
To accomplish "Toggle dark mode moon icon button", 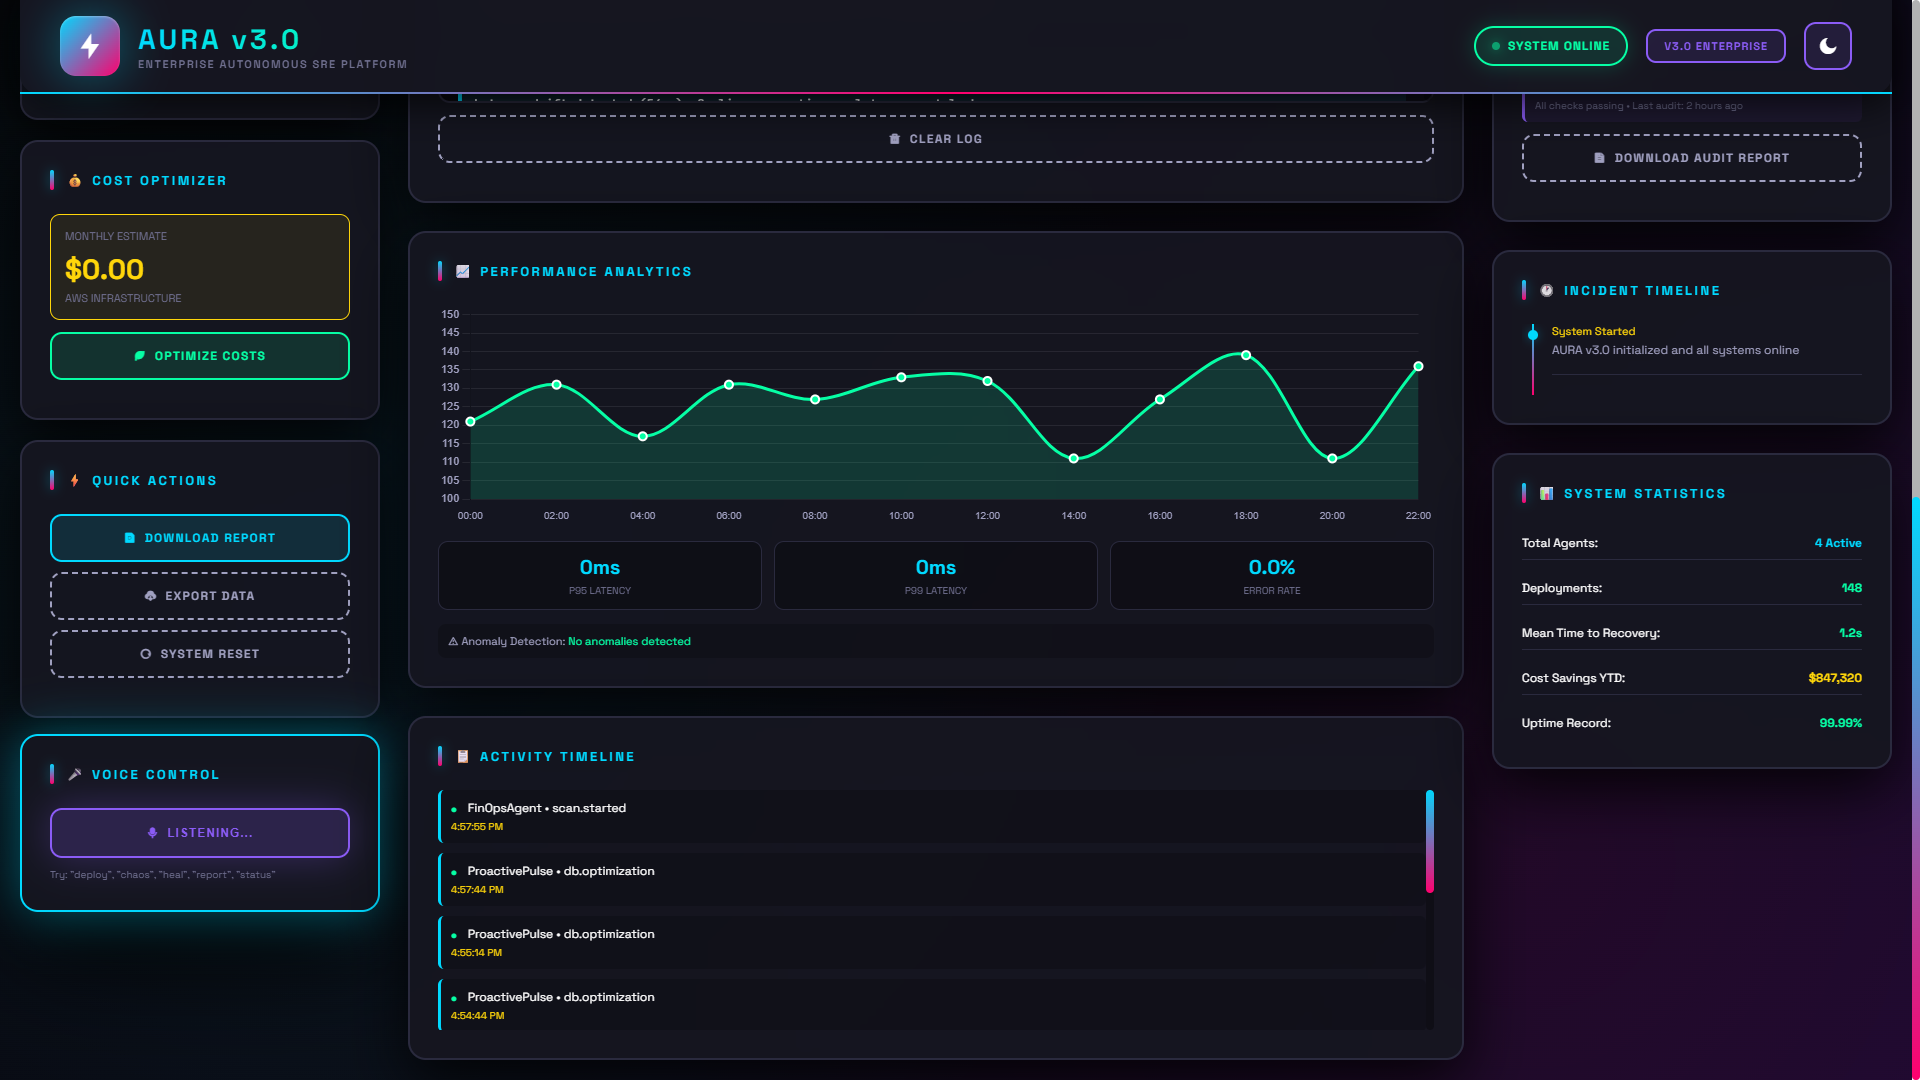I will click(1827, 46).
